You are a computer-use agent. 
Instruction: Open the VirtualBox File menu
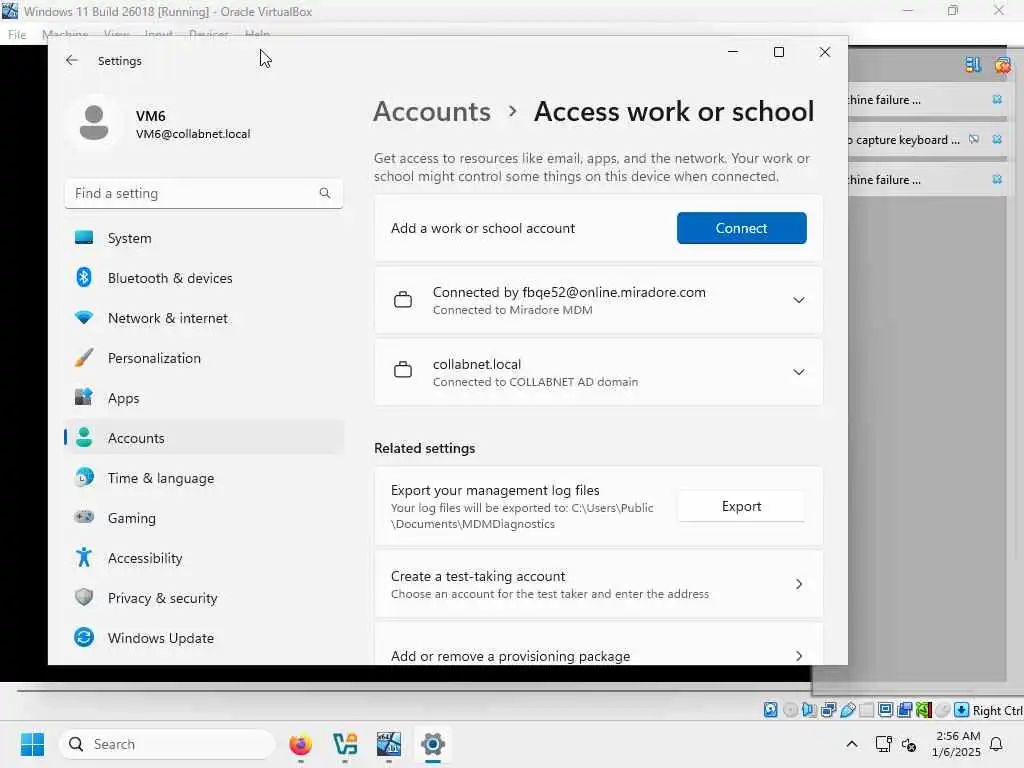[x=17, y=35]
